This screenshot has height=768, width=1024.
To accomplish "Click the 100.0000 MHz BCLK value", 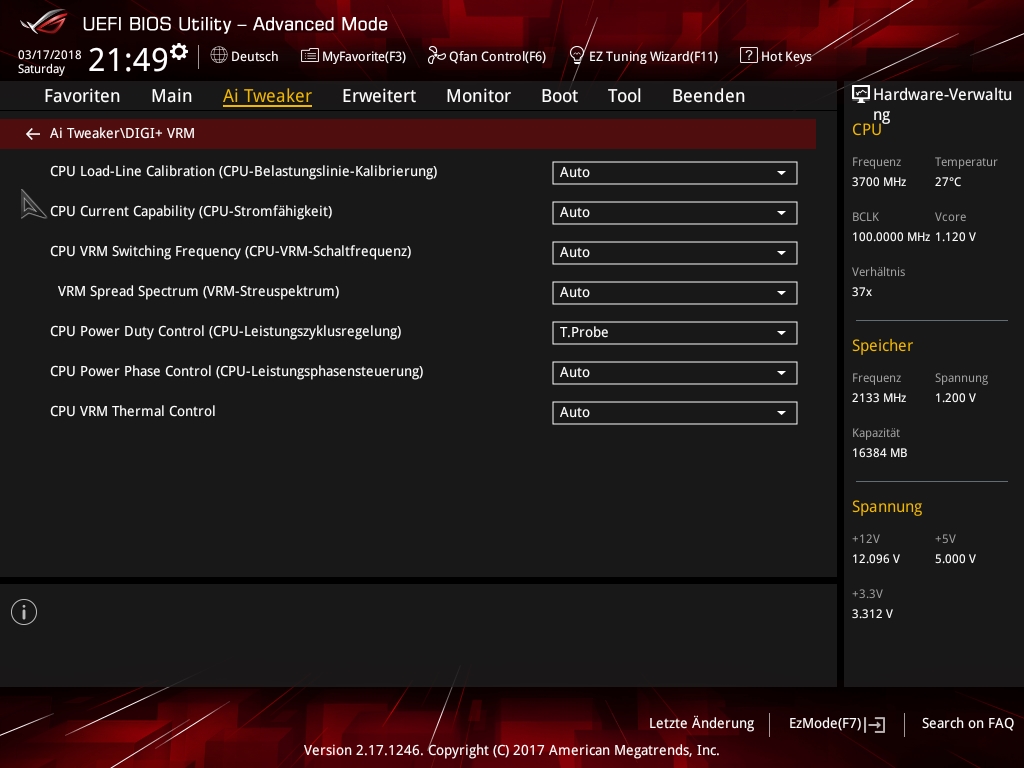I will (x=891, y=237).
